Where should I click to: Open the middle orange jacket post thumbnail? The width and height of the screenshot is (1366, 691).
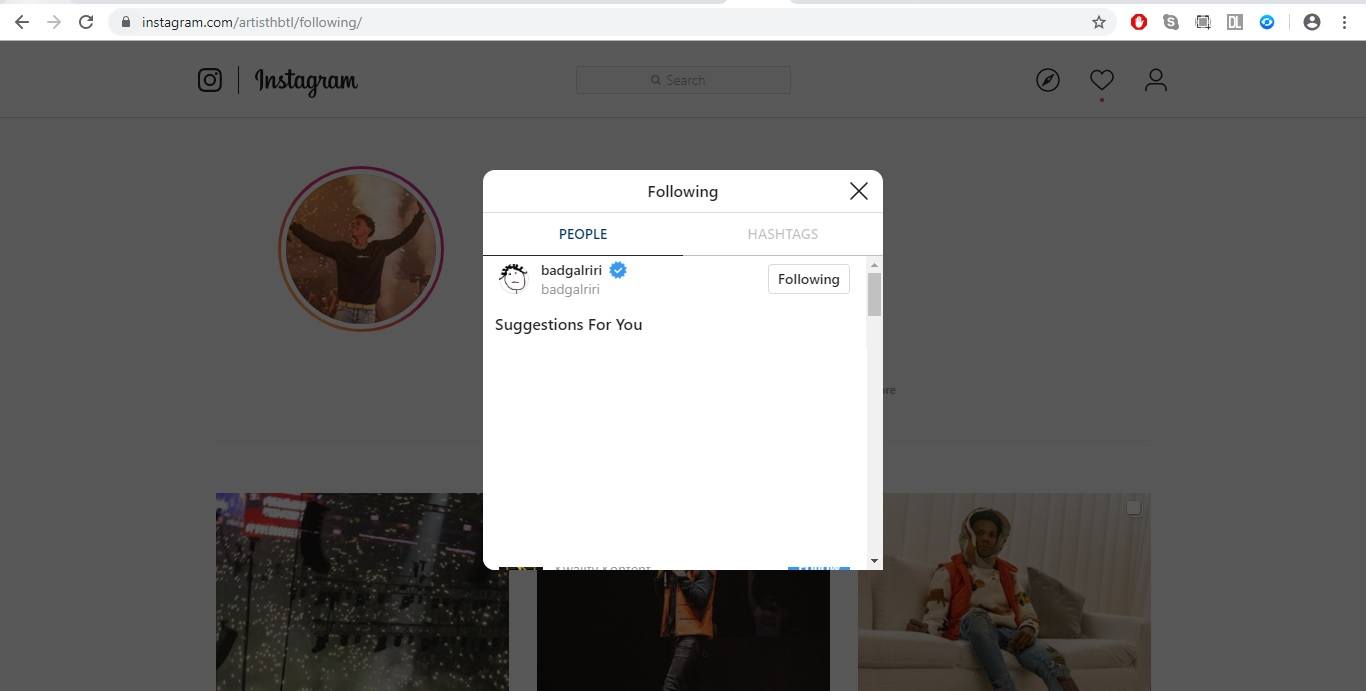[x=683, y=631]
